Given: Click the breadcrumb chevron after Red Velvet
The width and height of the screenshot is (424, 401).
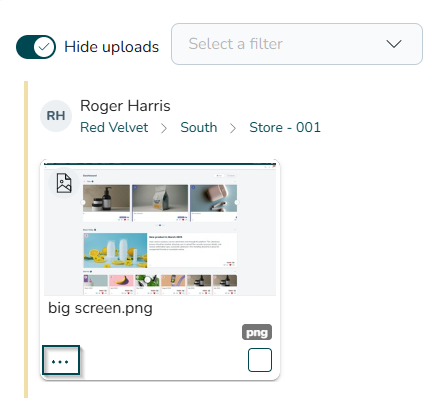Looking at the screenshot, I should (164, 128).
